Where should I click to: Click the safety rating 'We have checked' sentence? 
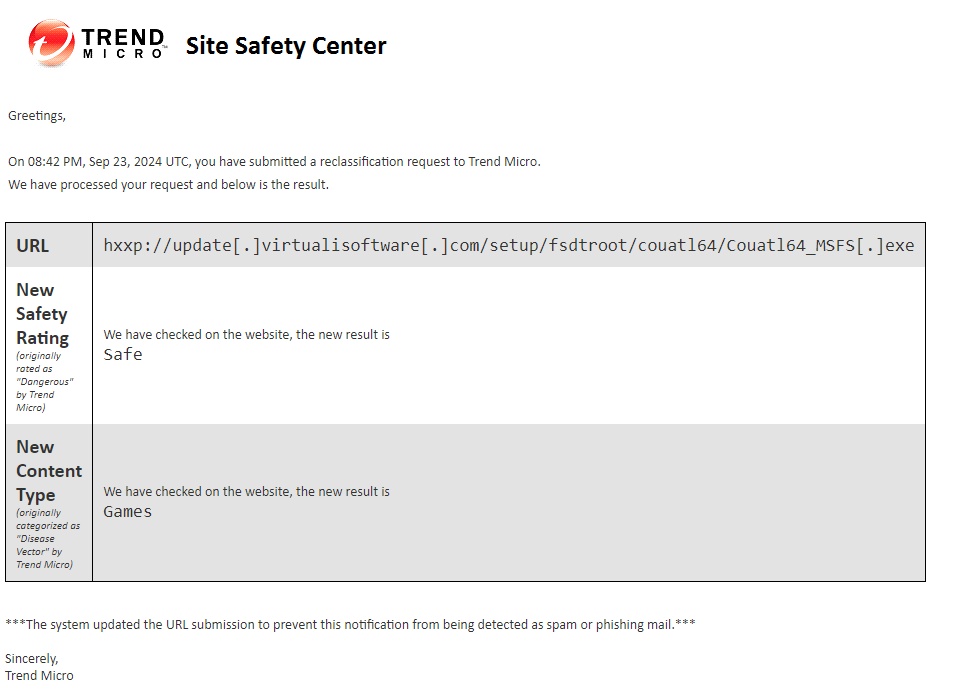pyautogui.click(x=246, y=335)
